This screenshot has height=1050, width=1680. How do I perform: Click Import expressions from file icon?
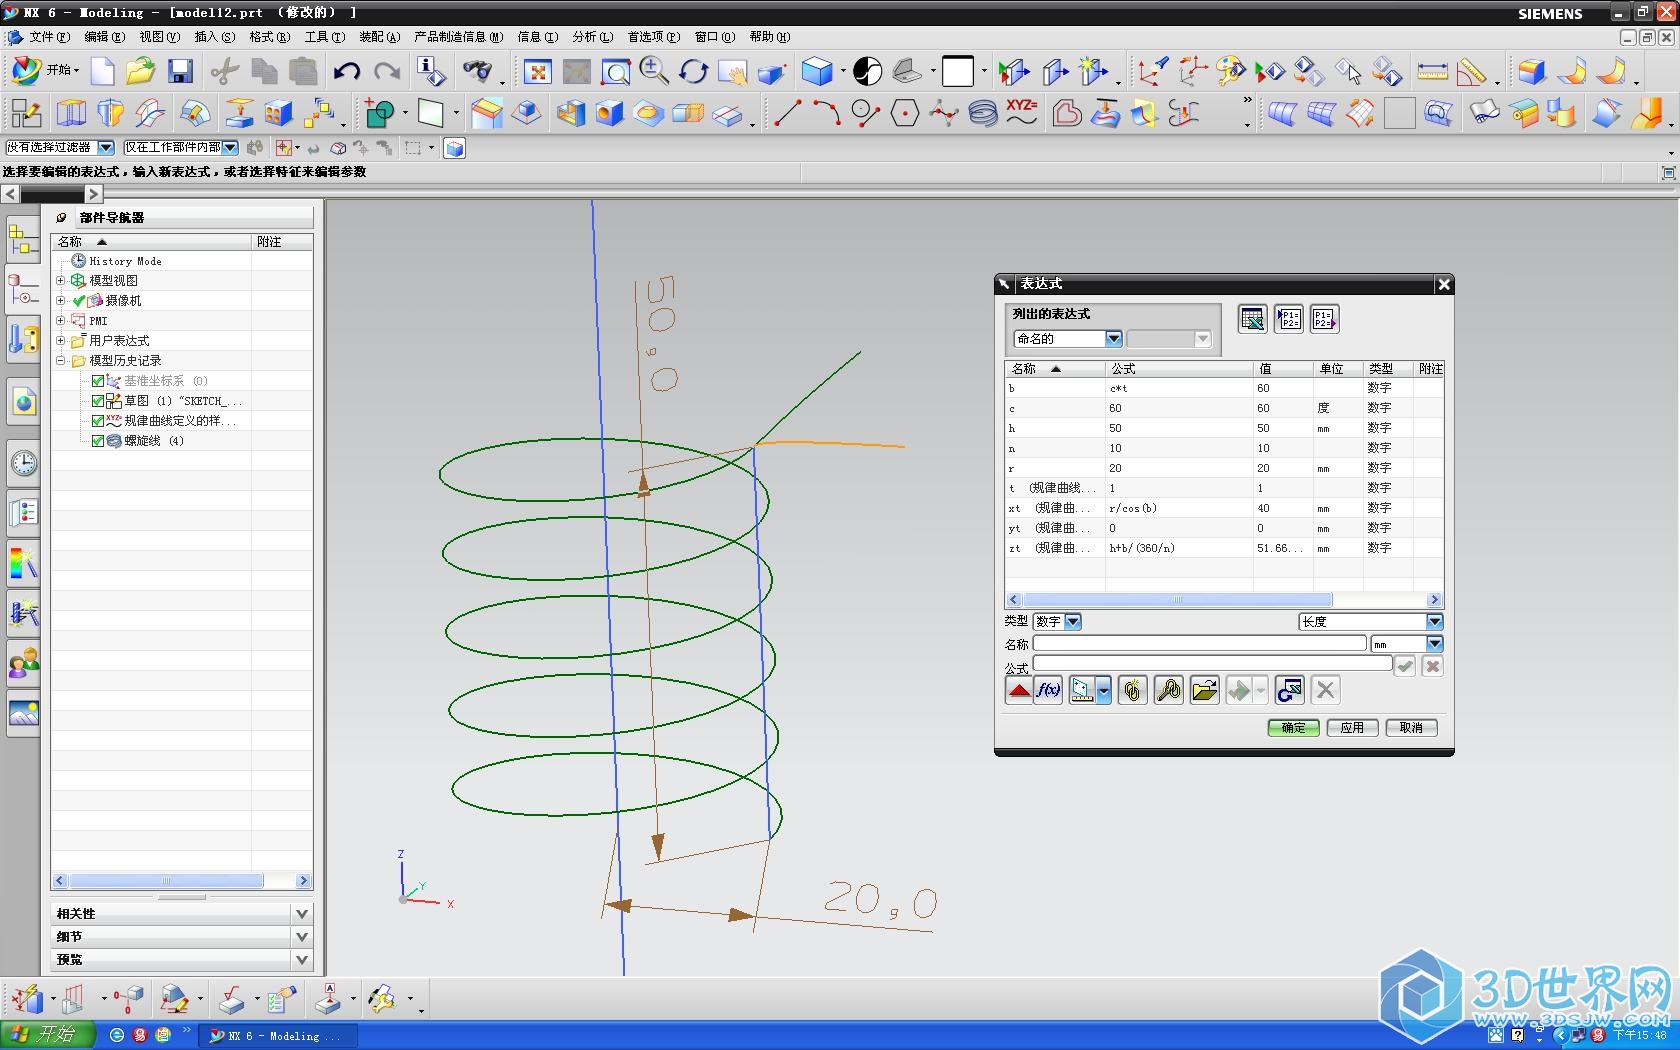(1288, 319)
